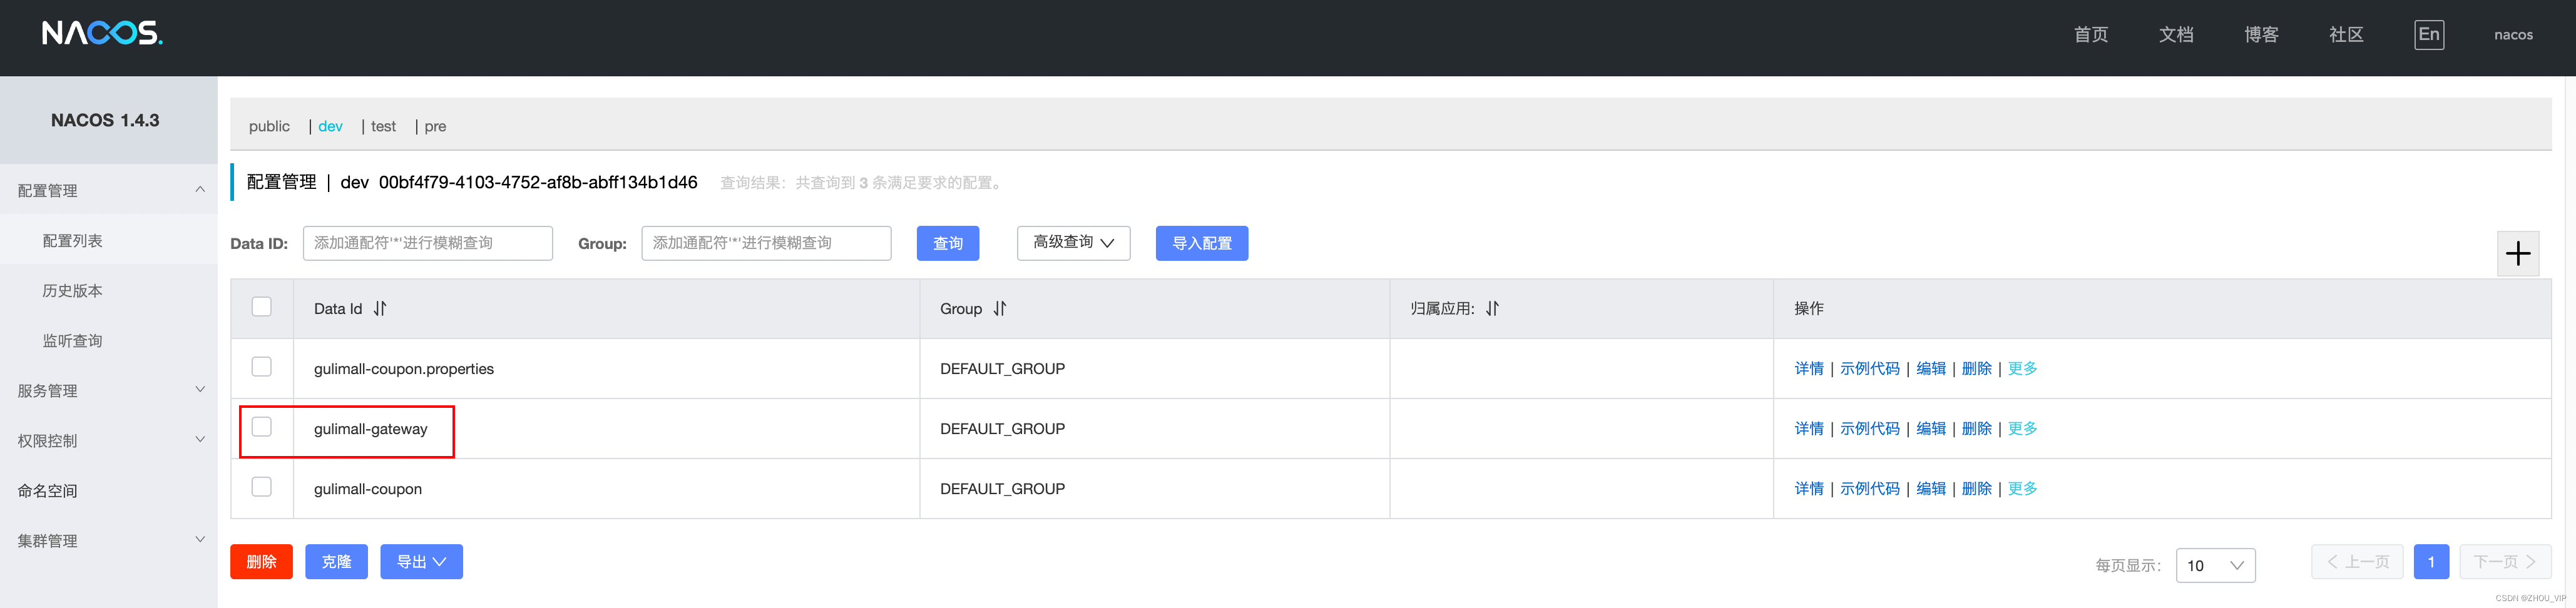Open 详情 for gulimall-gateway
The height and width of the screenshot is (608, 2576).
pyautogui.click(x=1808, y=428)
